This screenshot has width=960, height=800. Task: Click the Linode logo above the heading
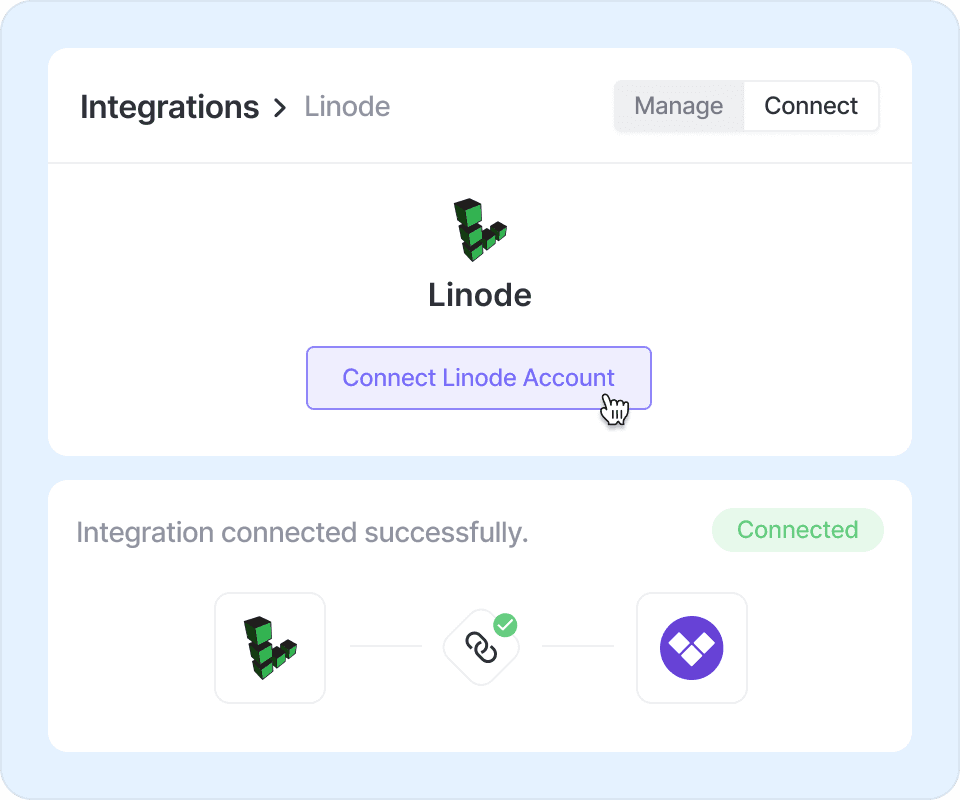pyautogui.click(x=479, y=230)
